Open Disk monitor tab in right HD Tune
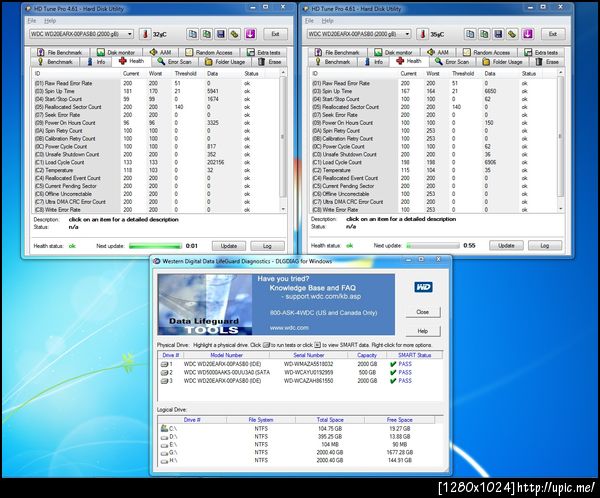Viewport: 600px width, 498px height. tap(393, 52)
